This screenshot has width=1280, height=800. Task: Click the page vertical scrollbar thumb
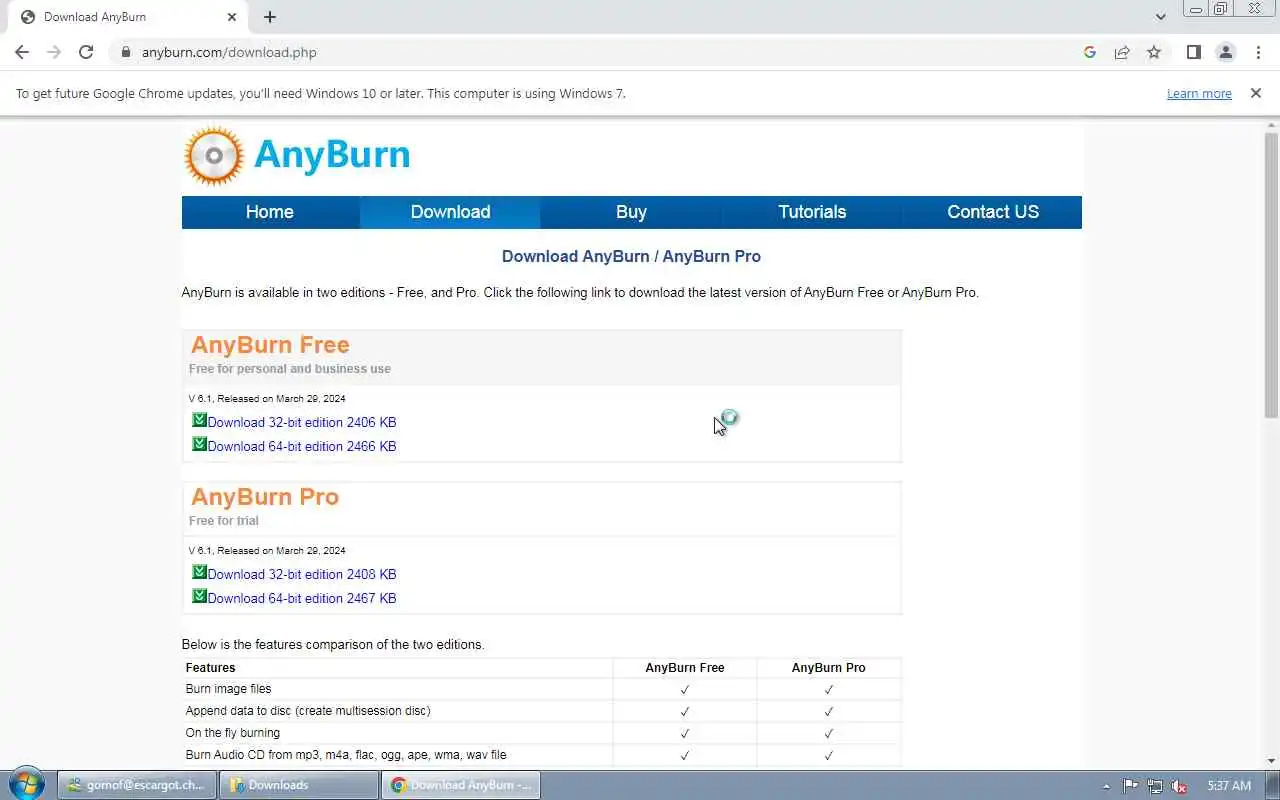pyautogui.click(x=1271, y=275)
